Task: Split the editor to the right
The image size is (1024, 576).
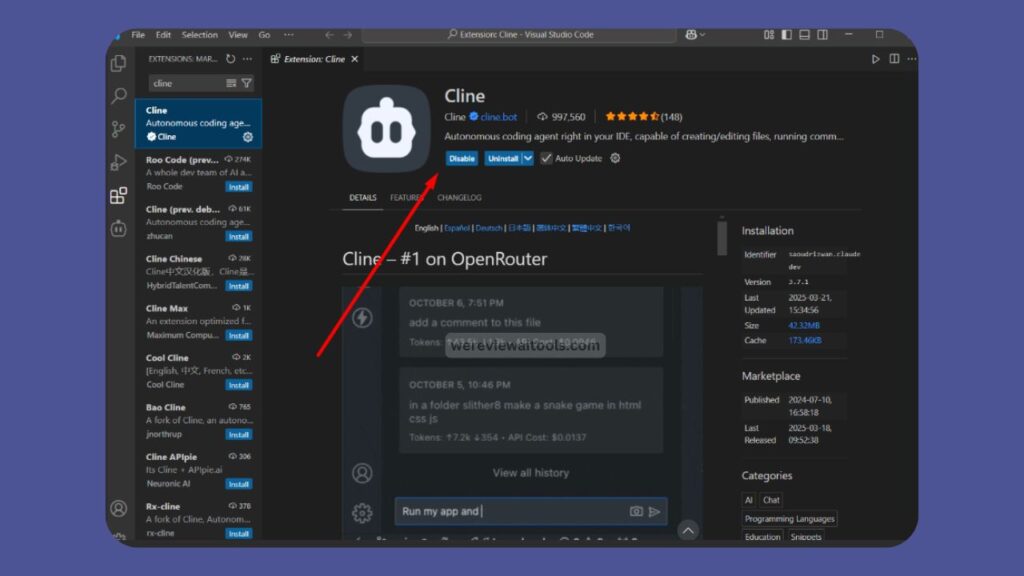Action: 894,59
